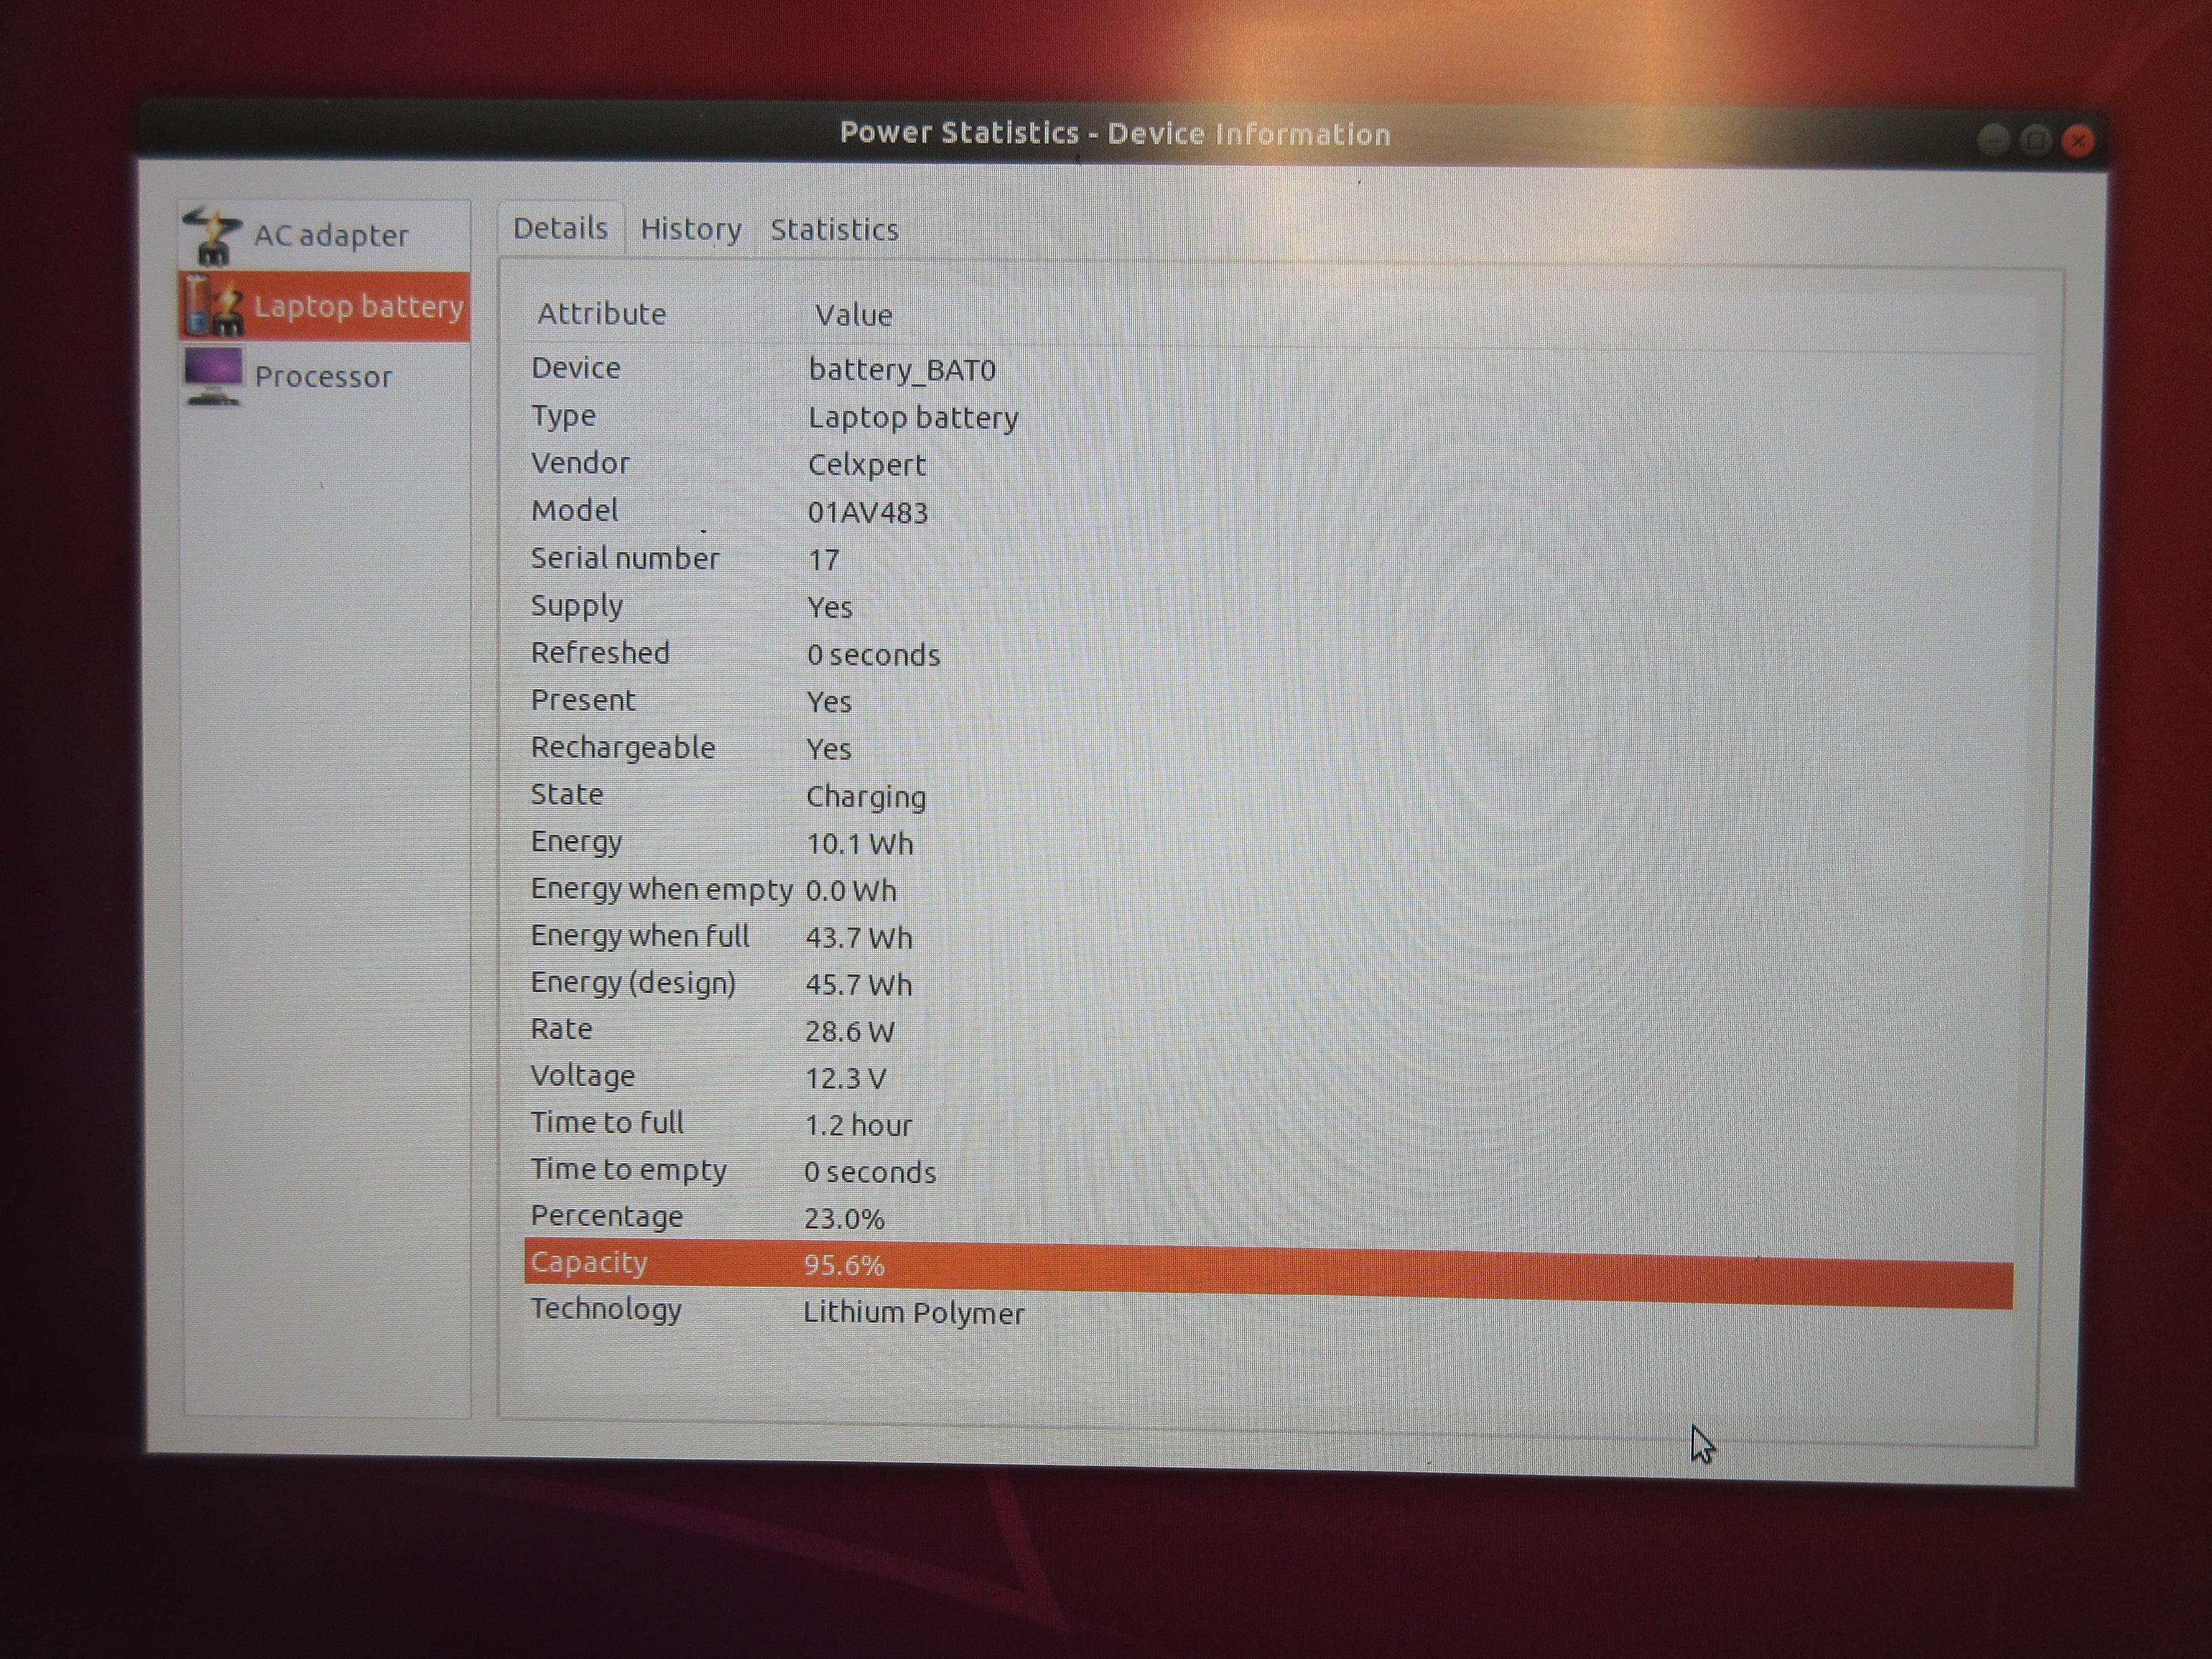Click the 43.7 Wh value
The width and height of the screenshot is (2212, 1659).
click(x=859, y=938)
